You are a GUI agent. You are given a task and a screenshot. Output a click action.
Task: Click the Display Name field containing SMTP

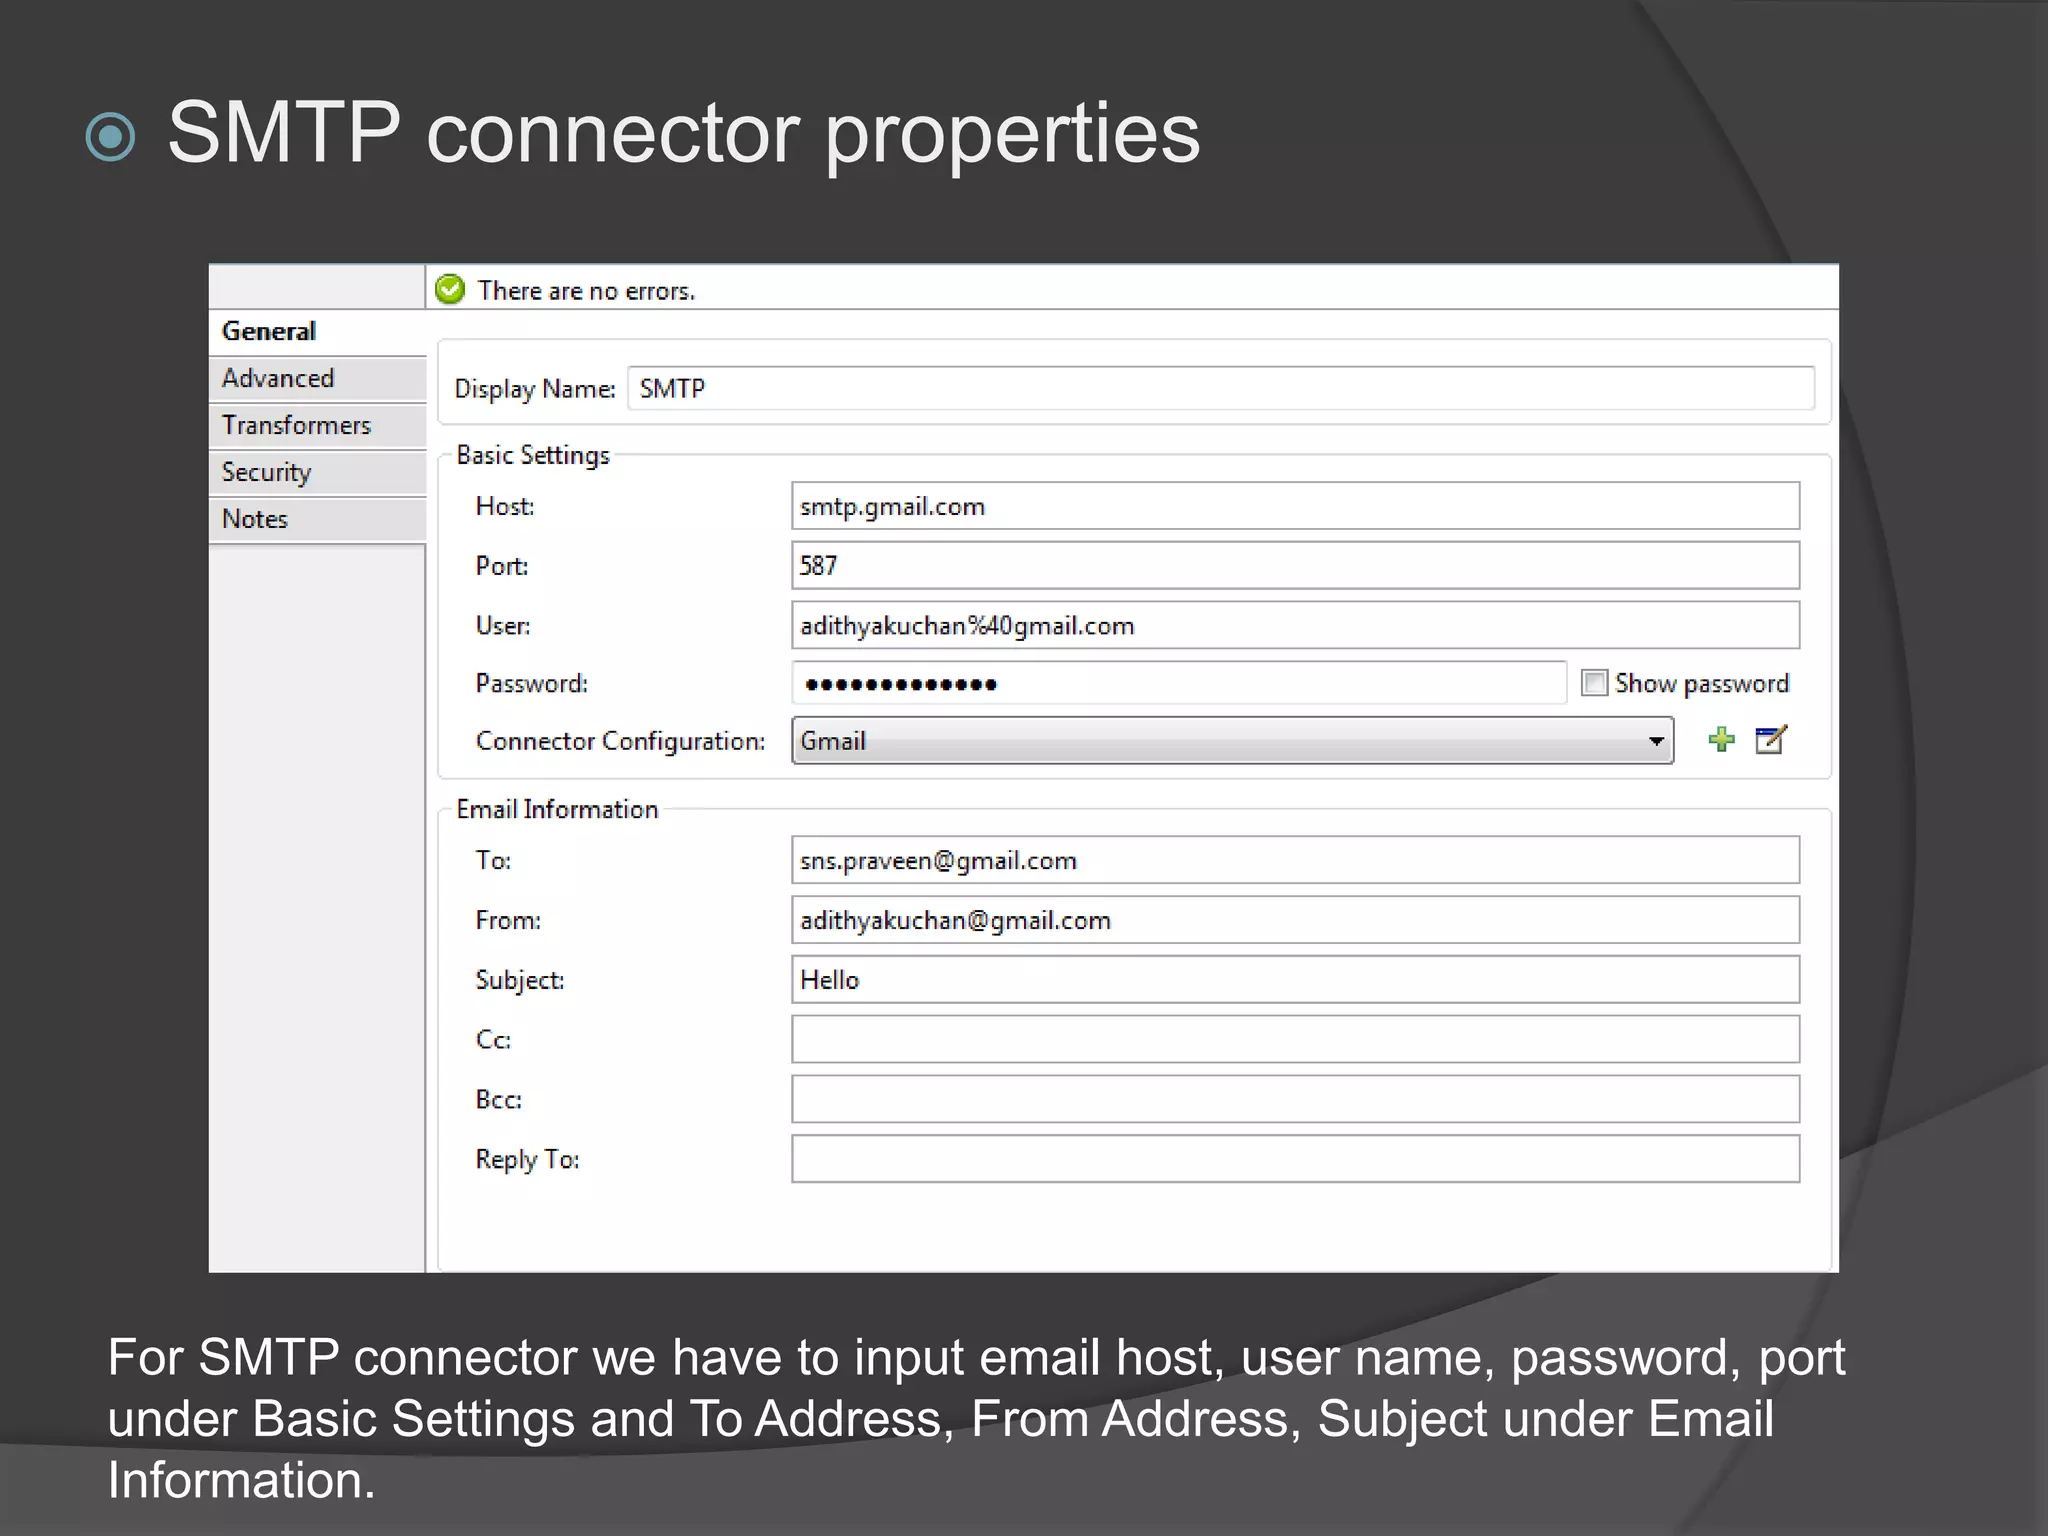(x=1221, y=388)
